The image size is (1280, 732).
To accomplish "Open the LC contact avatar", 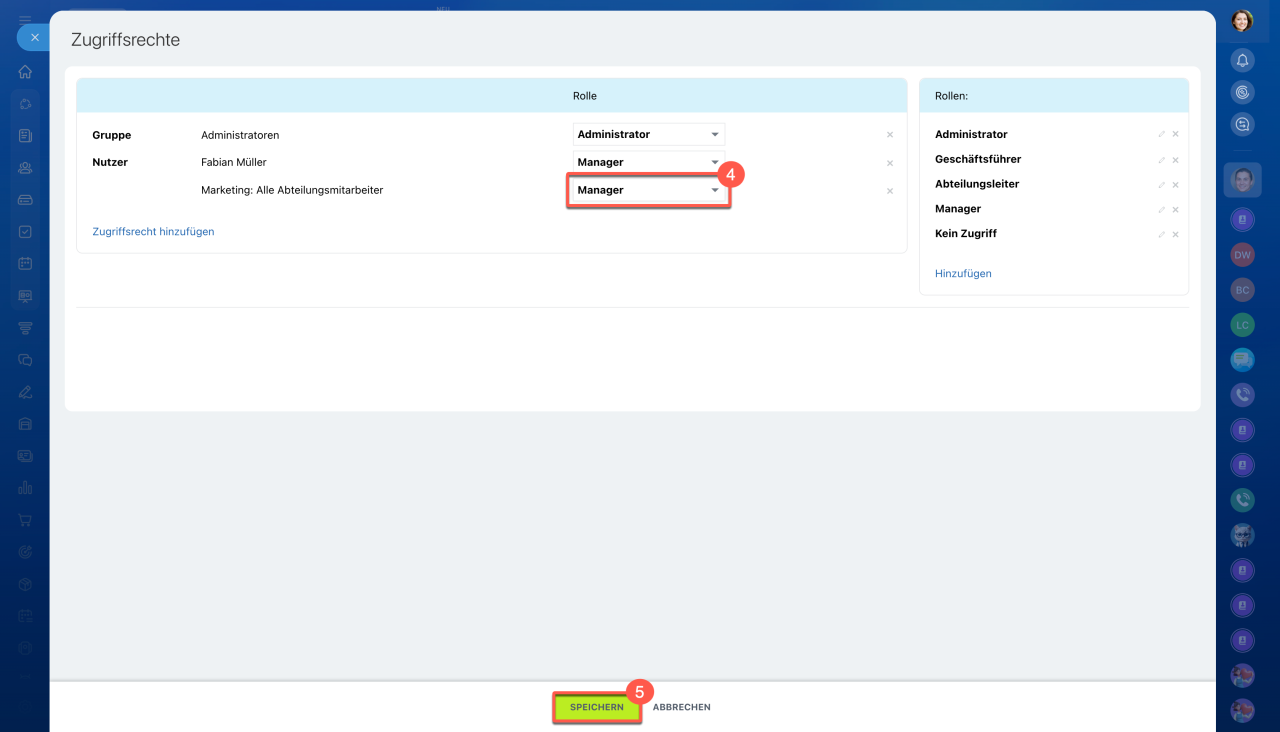I will pos(1242,325).
